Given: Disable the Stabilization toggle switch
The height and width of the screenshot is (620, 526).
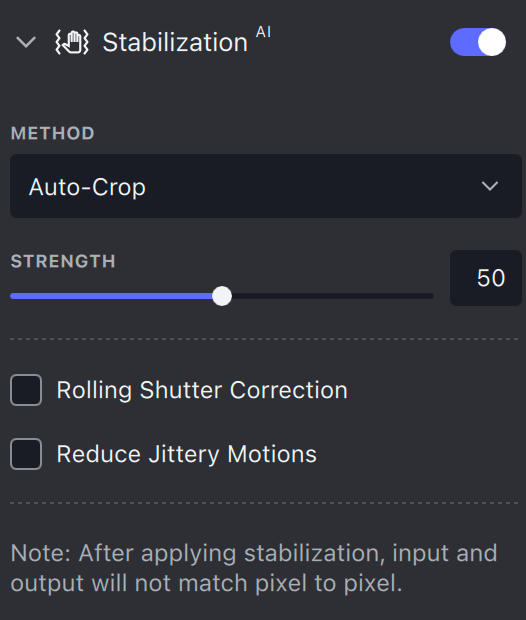Looking at the screenshot, I should 478,42.
